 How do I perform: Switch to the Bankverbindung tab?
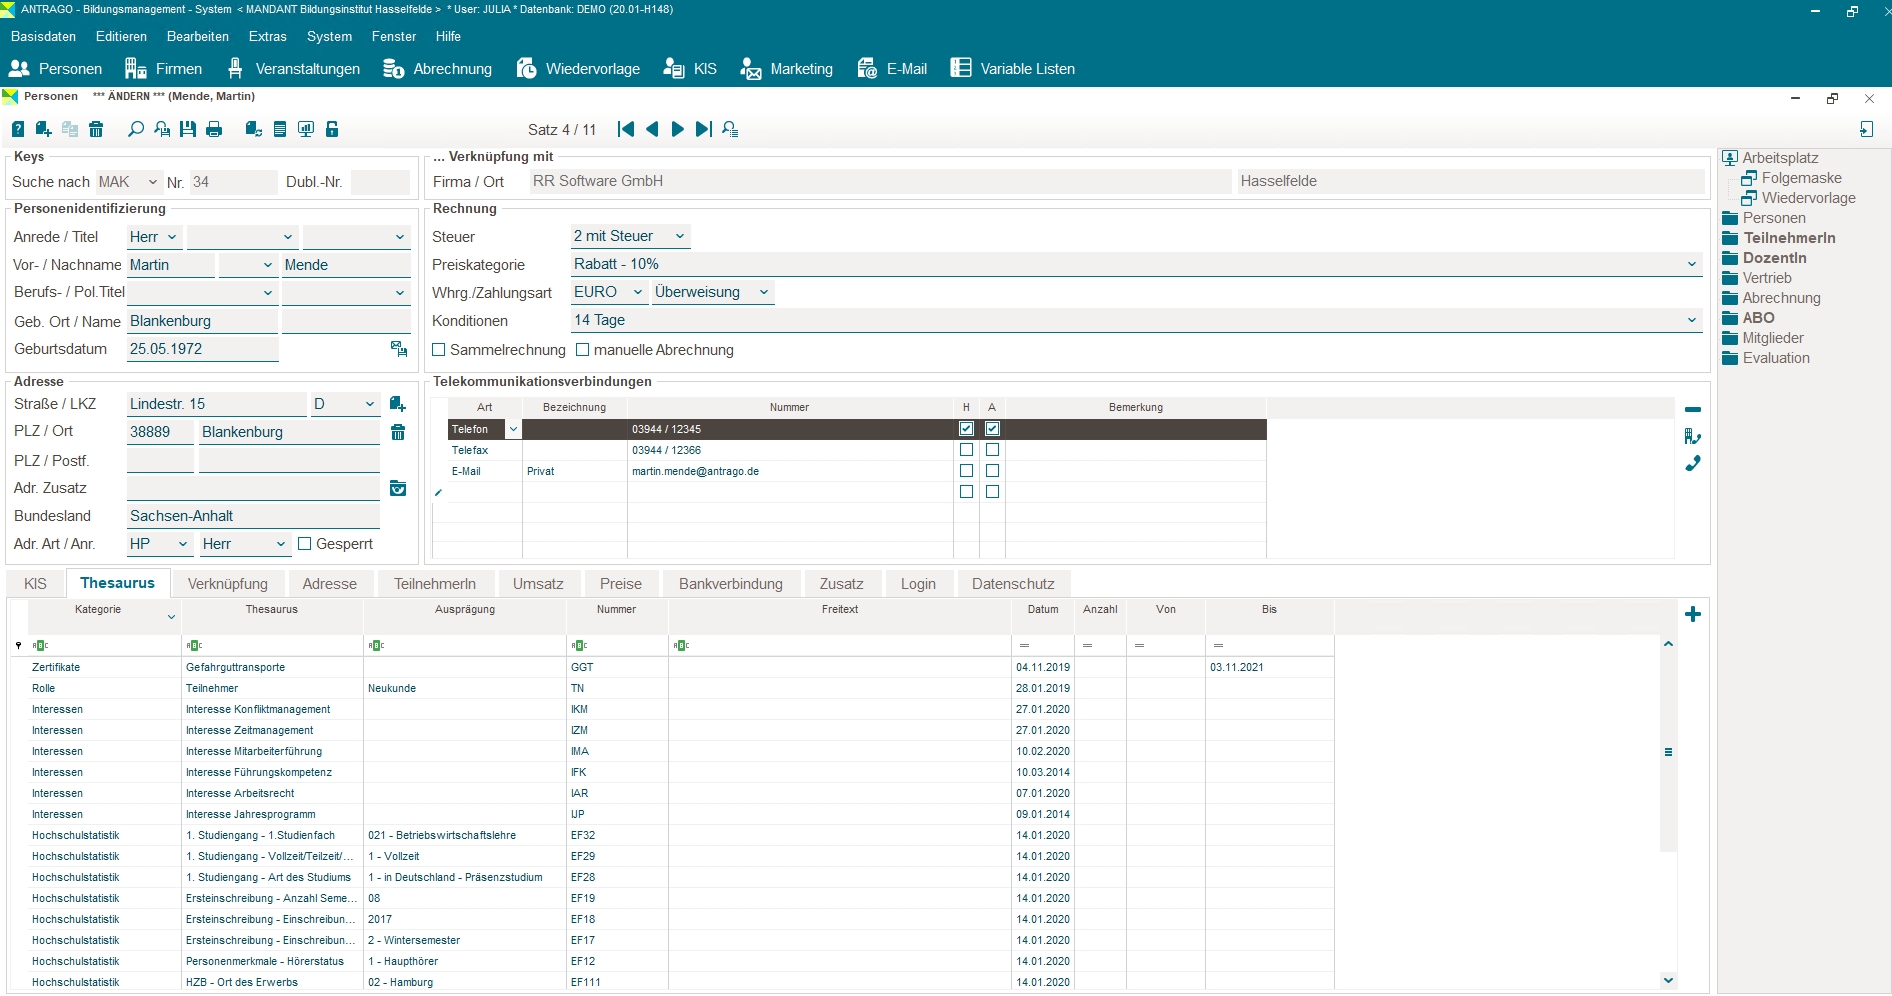tap(730, 584)
